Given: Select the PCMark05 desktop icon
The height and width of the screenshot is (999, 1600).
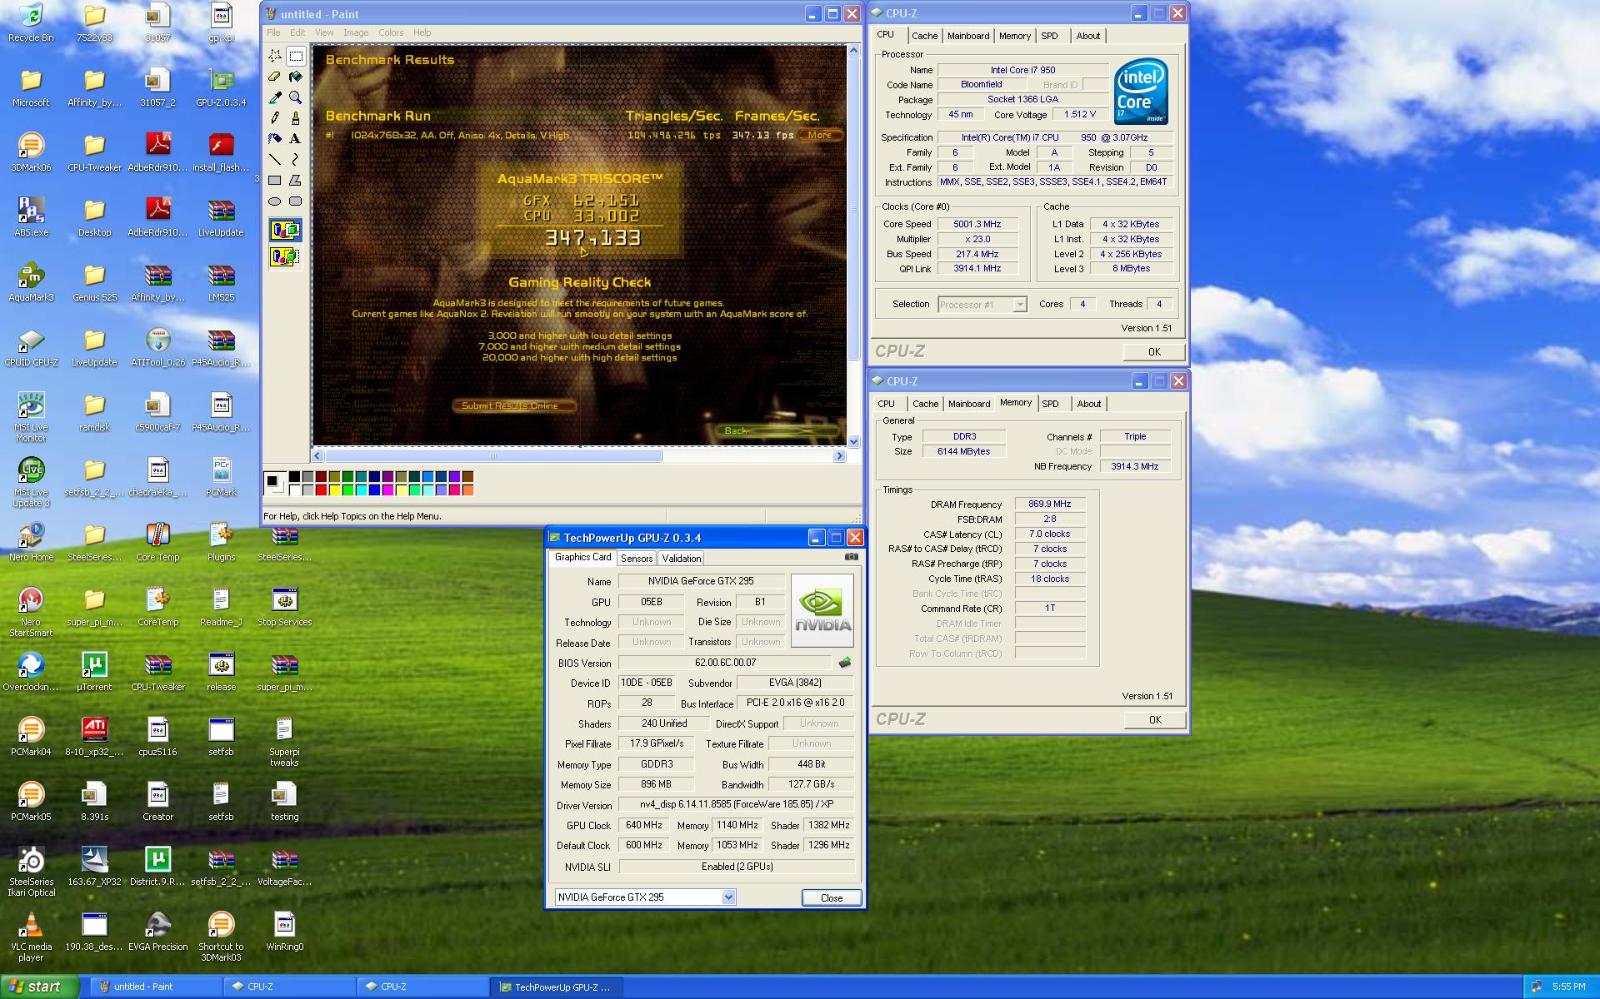Looking at the screenshot, I should [x=31, y=801].
